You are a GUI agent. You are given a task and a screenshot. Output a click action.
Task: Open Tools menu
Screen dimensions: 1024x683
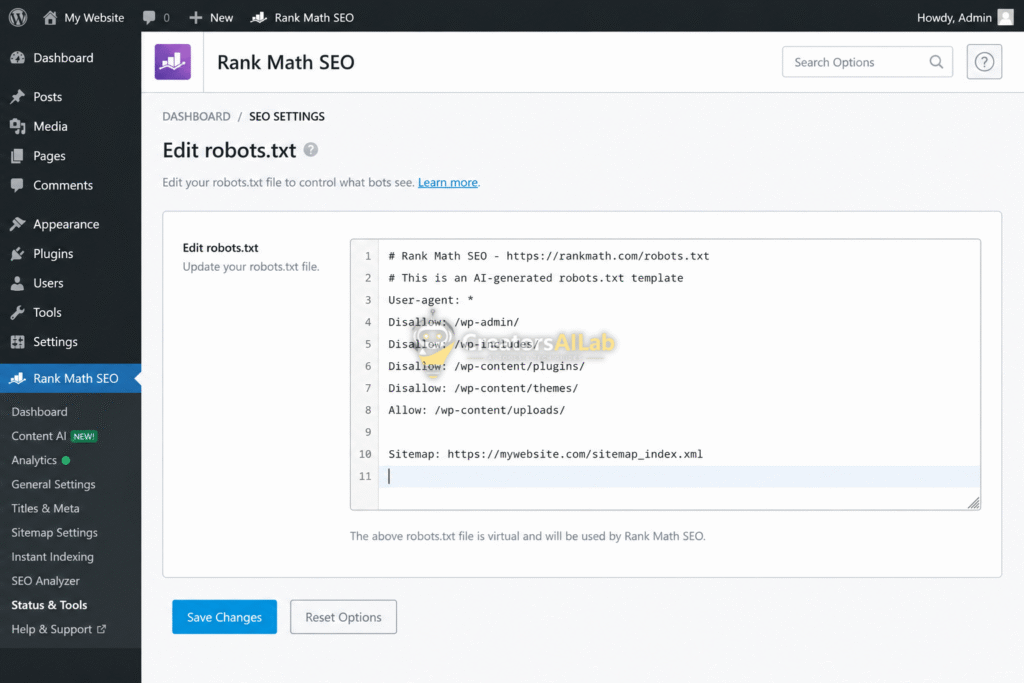click(x=47, y=312)
